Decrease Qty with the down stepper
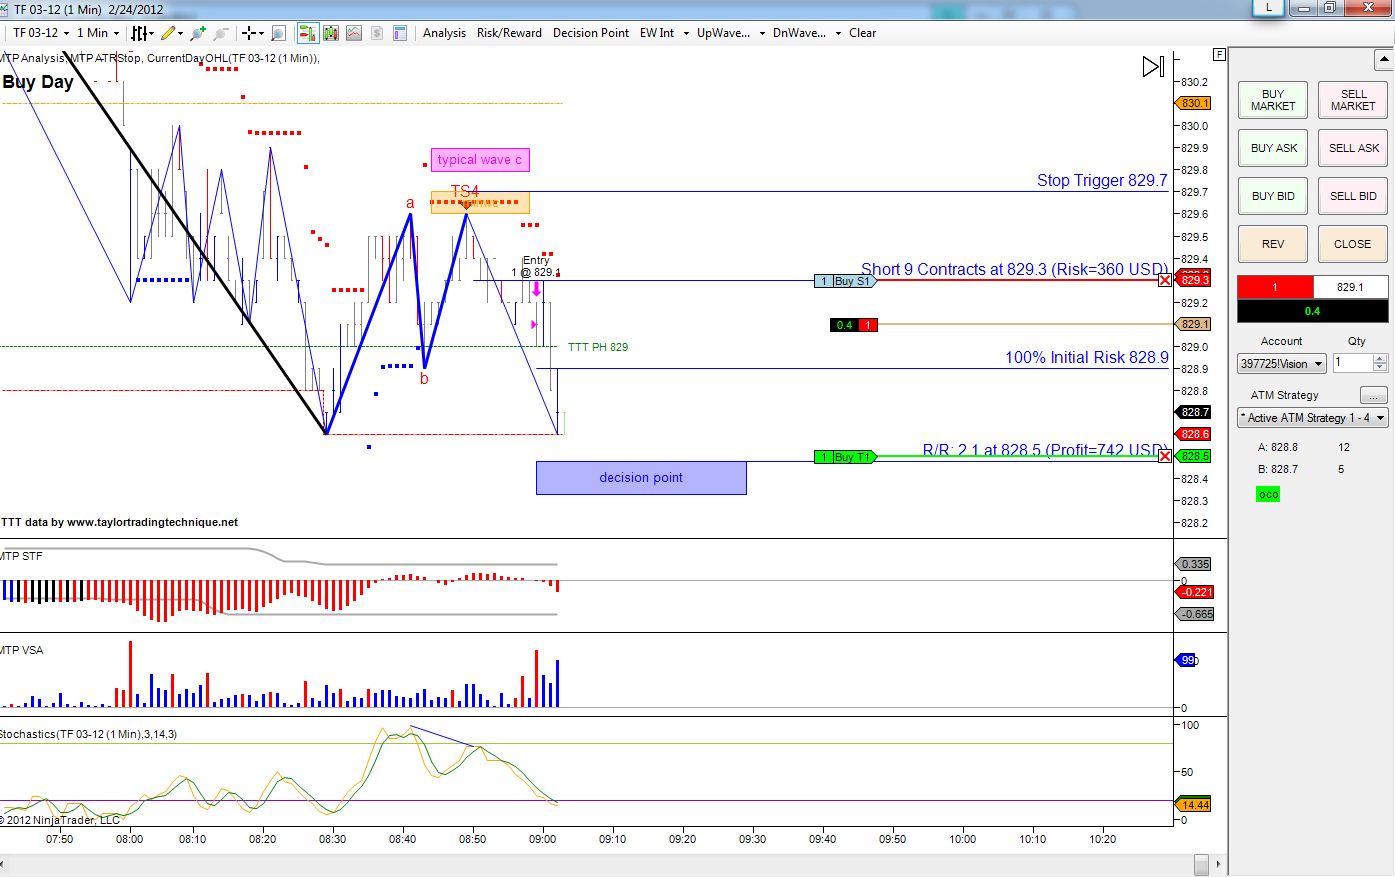1395x877 pixels. pyautogui.click(x=1380, y=368)
